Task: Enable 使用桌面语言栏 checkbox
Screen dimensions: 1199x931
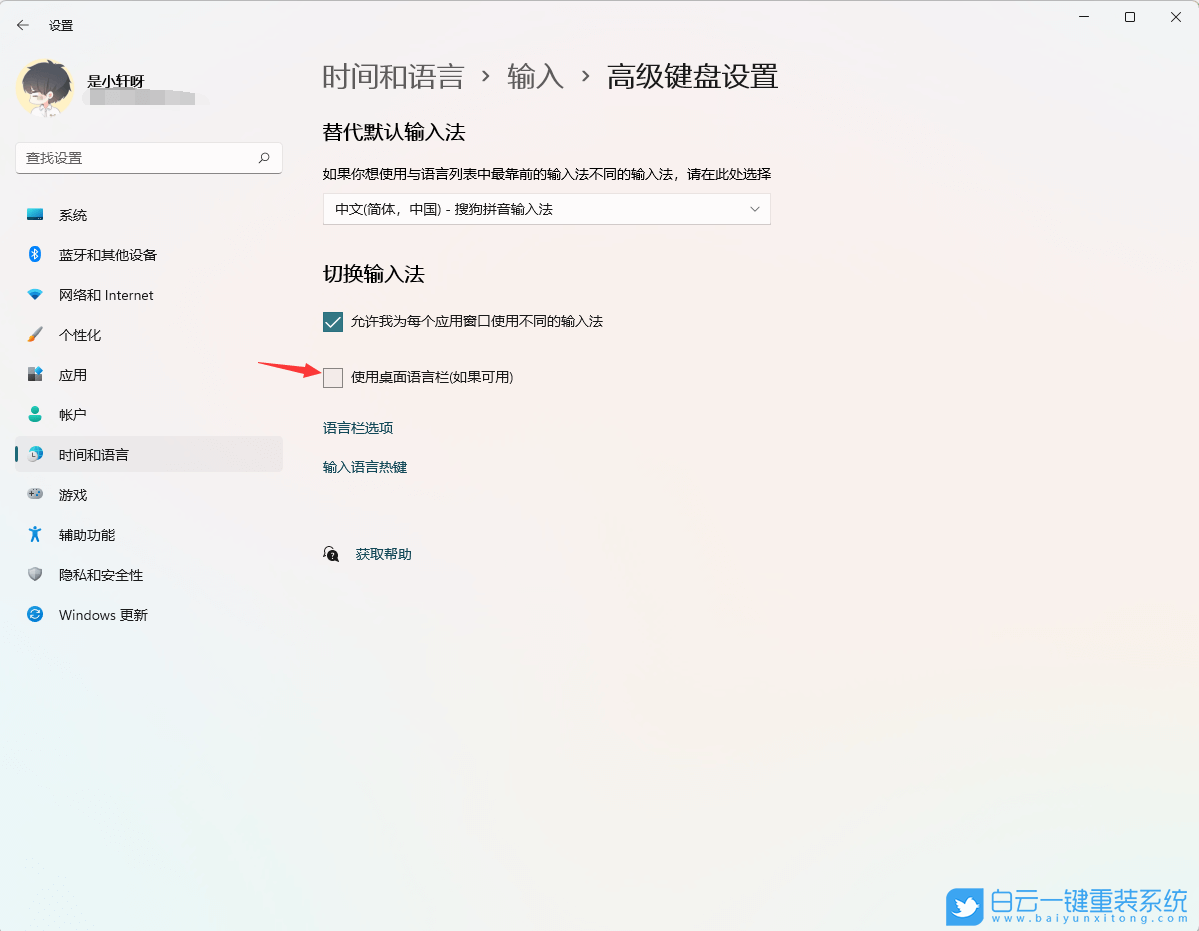Action: coord(333,377)
